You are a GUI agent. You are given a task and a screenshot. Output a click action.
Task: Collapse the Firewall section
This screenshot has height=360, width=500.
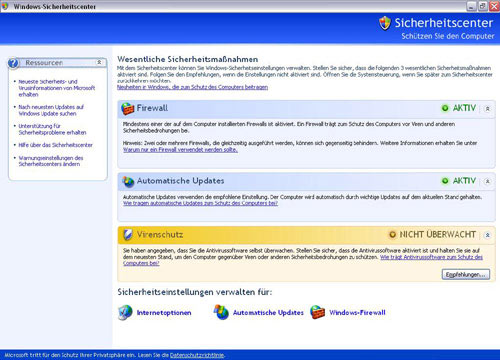click(x=487, y=109)
